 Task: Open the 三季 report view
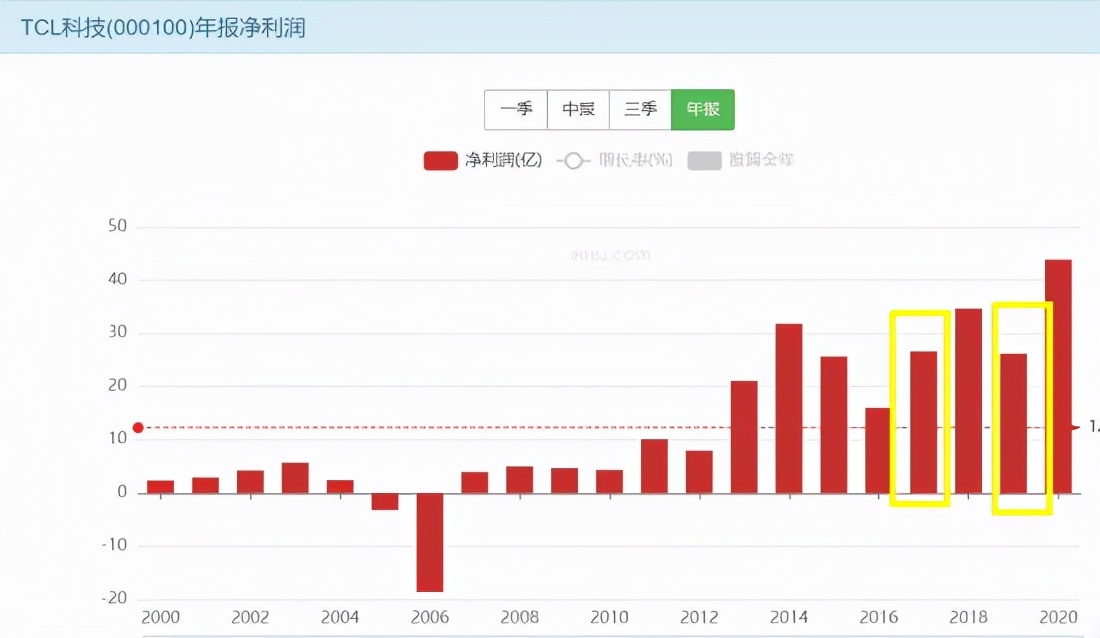640,110
